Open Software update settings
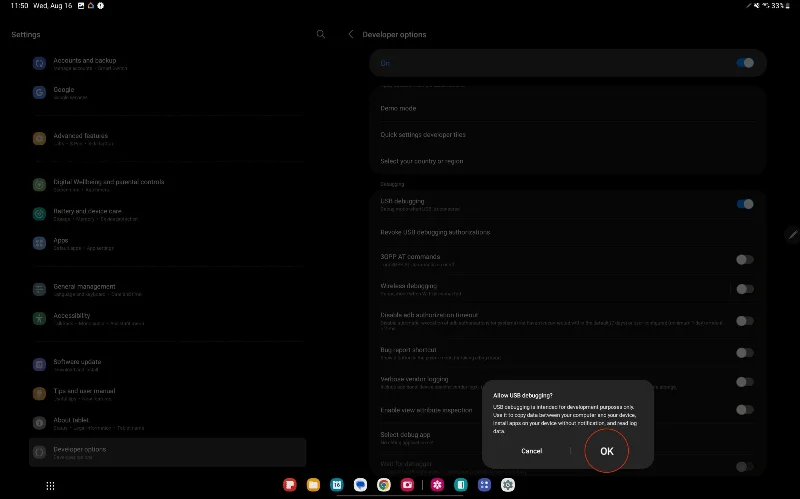Viewport: 800px width, 499px height. (167, 364)
